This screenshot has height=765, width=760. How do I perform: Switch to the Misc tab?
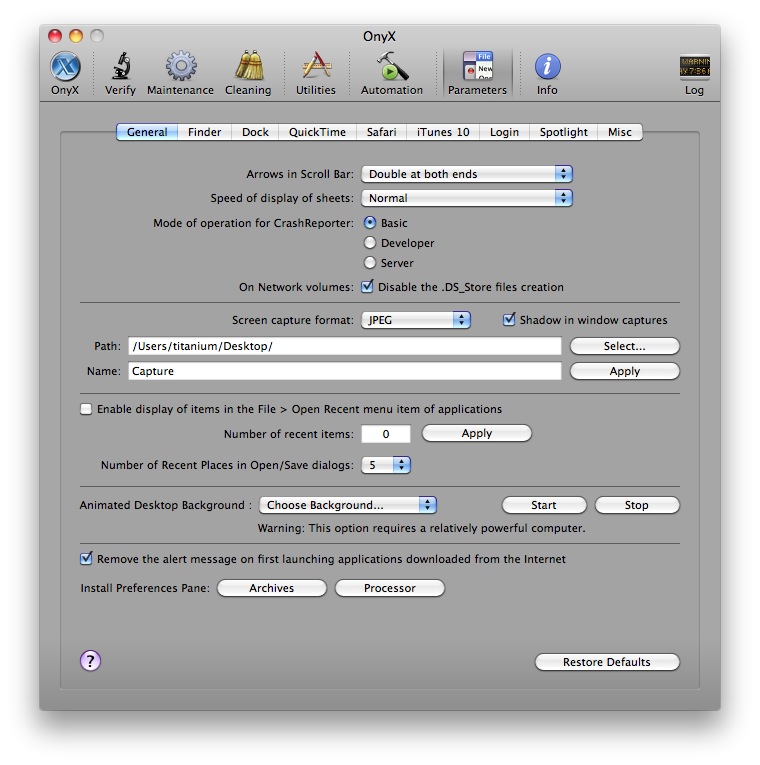tap(620, 132)
